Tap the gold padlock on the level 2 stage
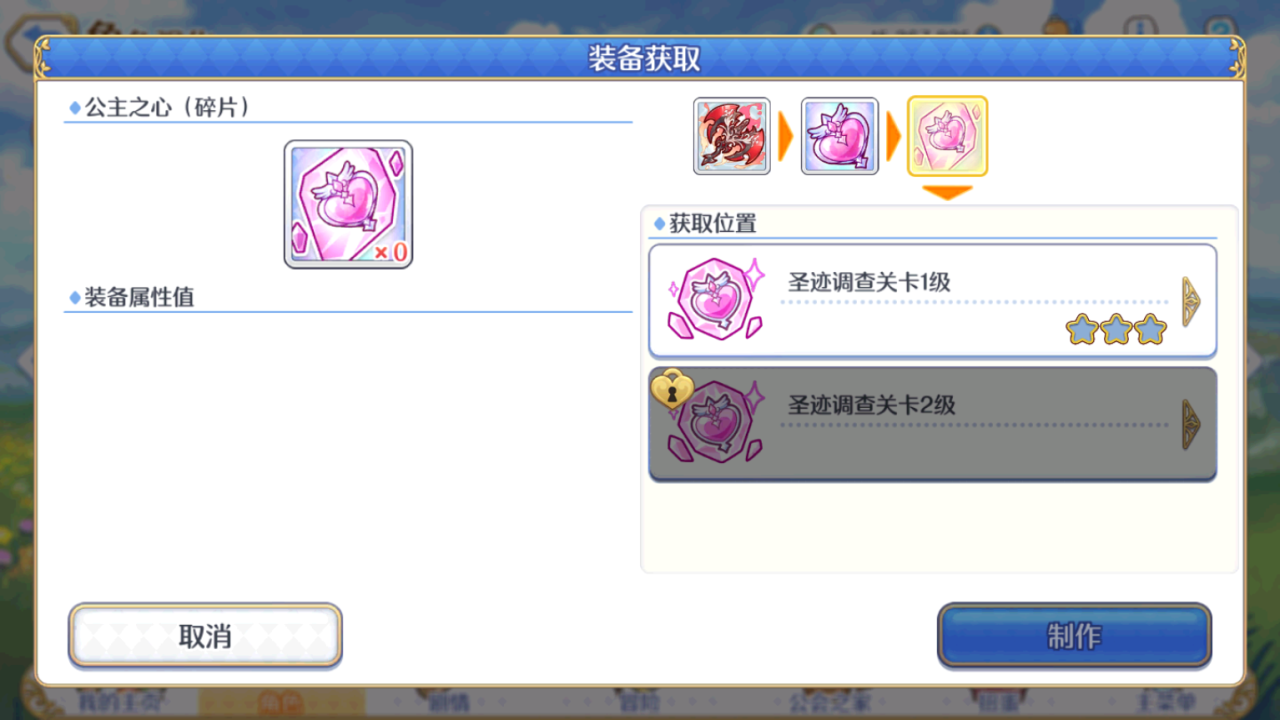The image size is (1280, 720). (x=672, y=390)
